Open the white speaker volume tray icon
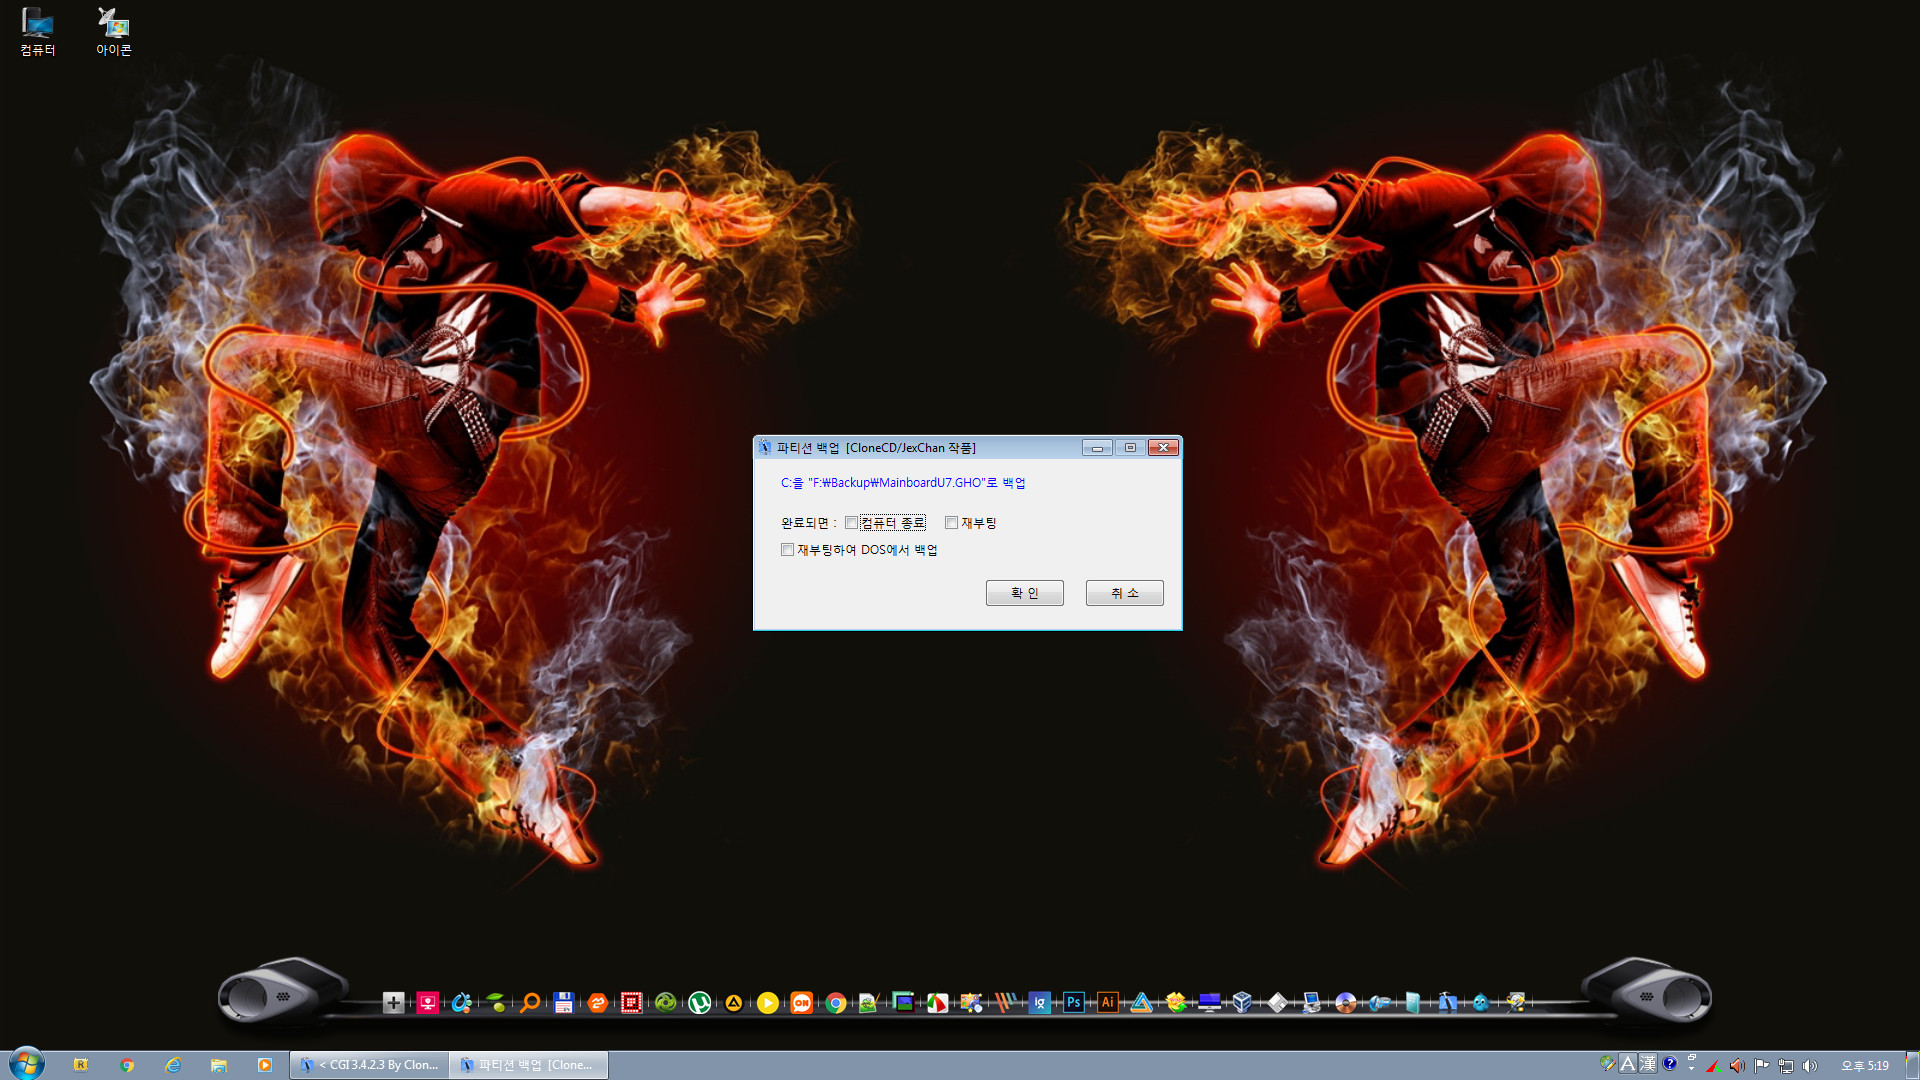 (x=1810, y=1066)
